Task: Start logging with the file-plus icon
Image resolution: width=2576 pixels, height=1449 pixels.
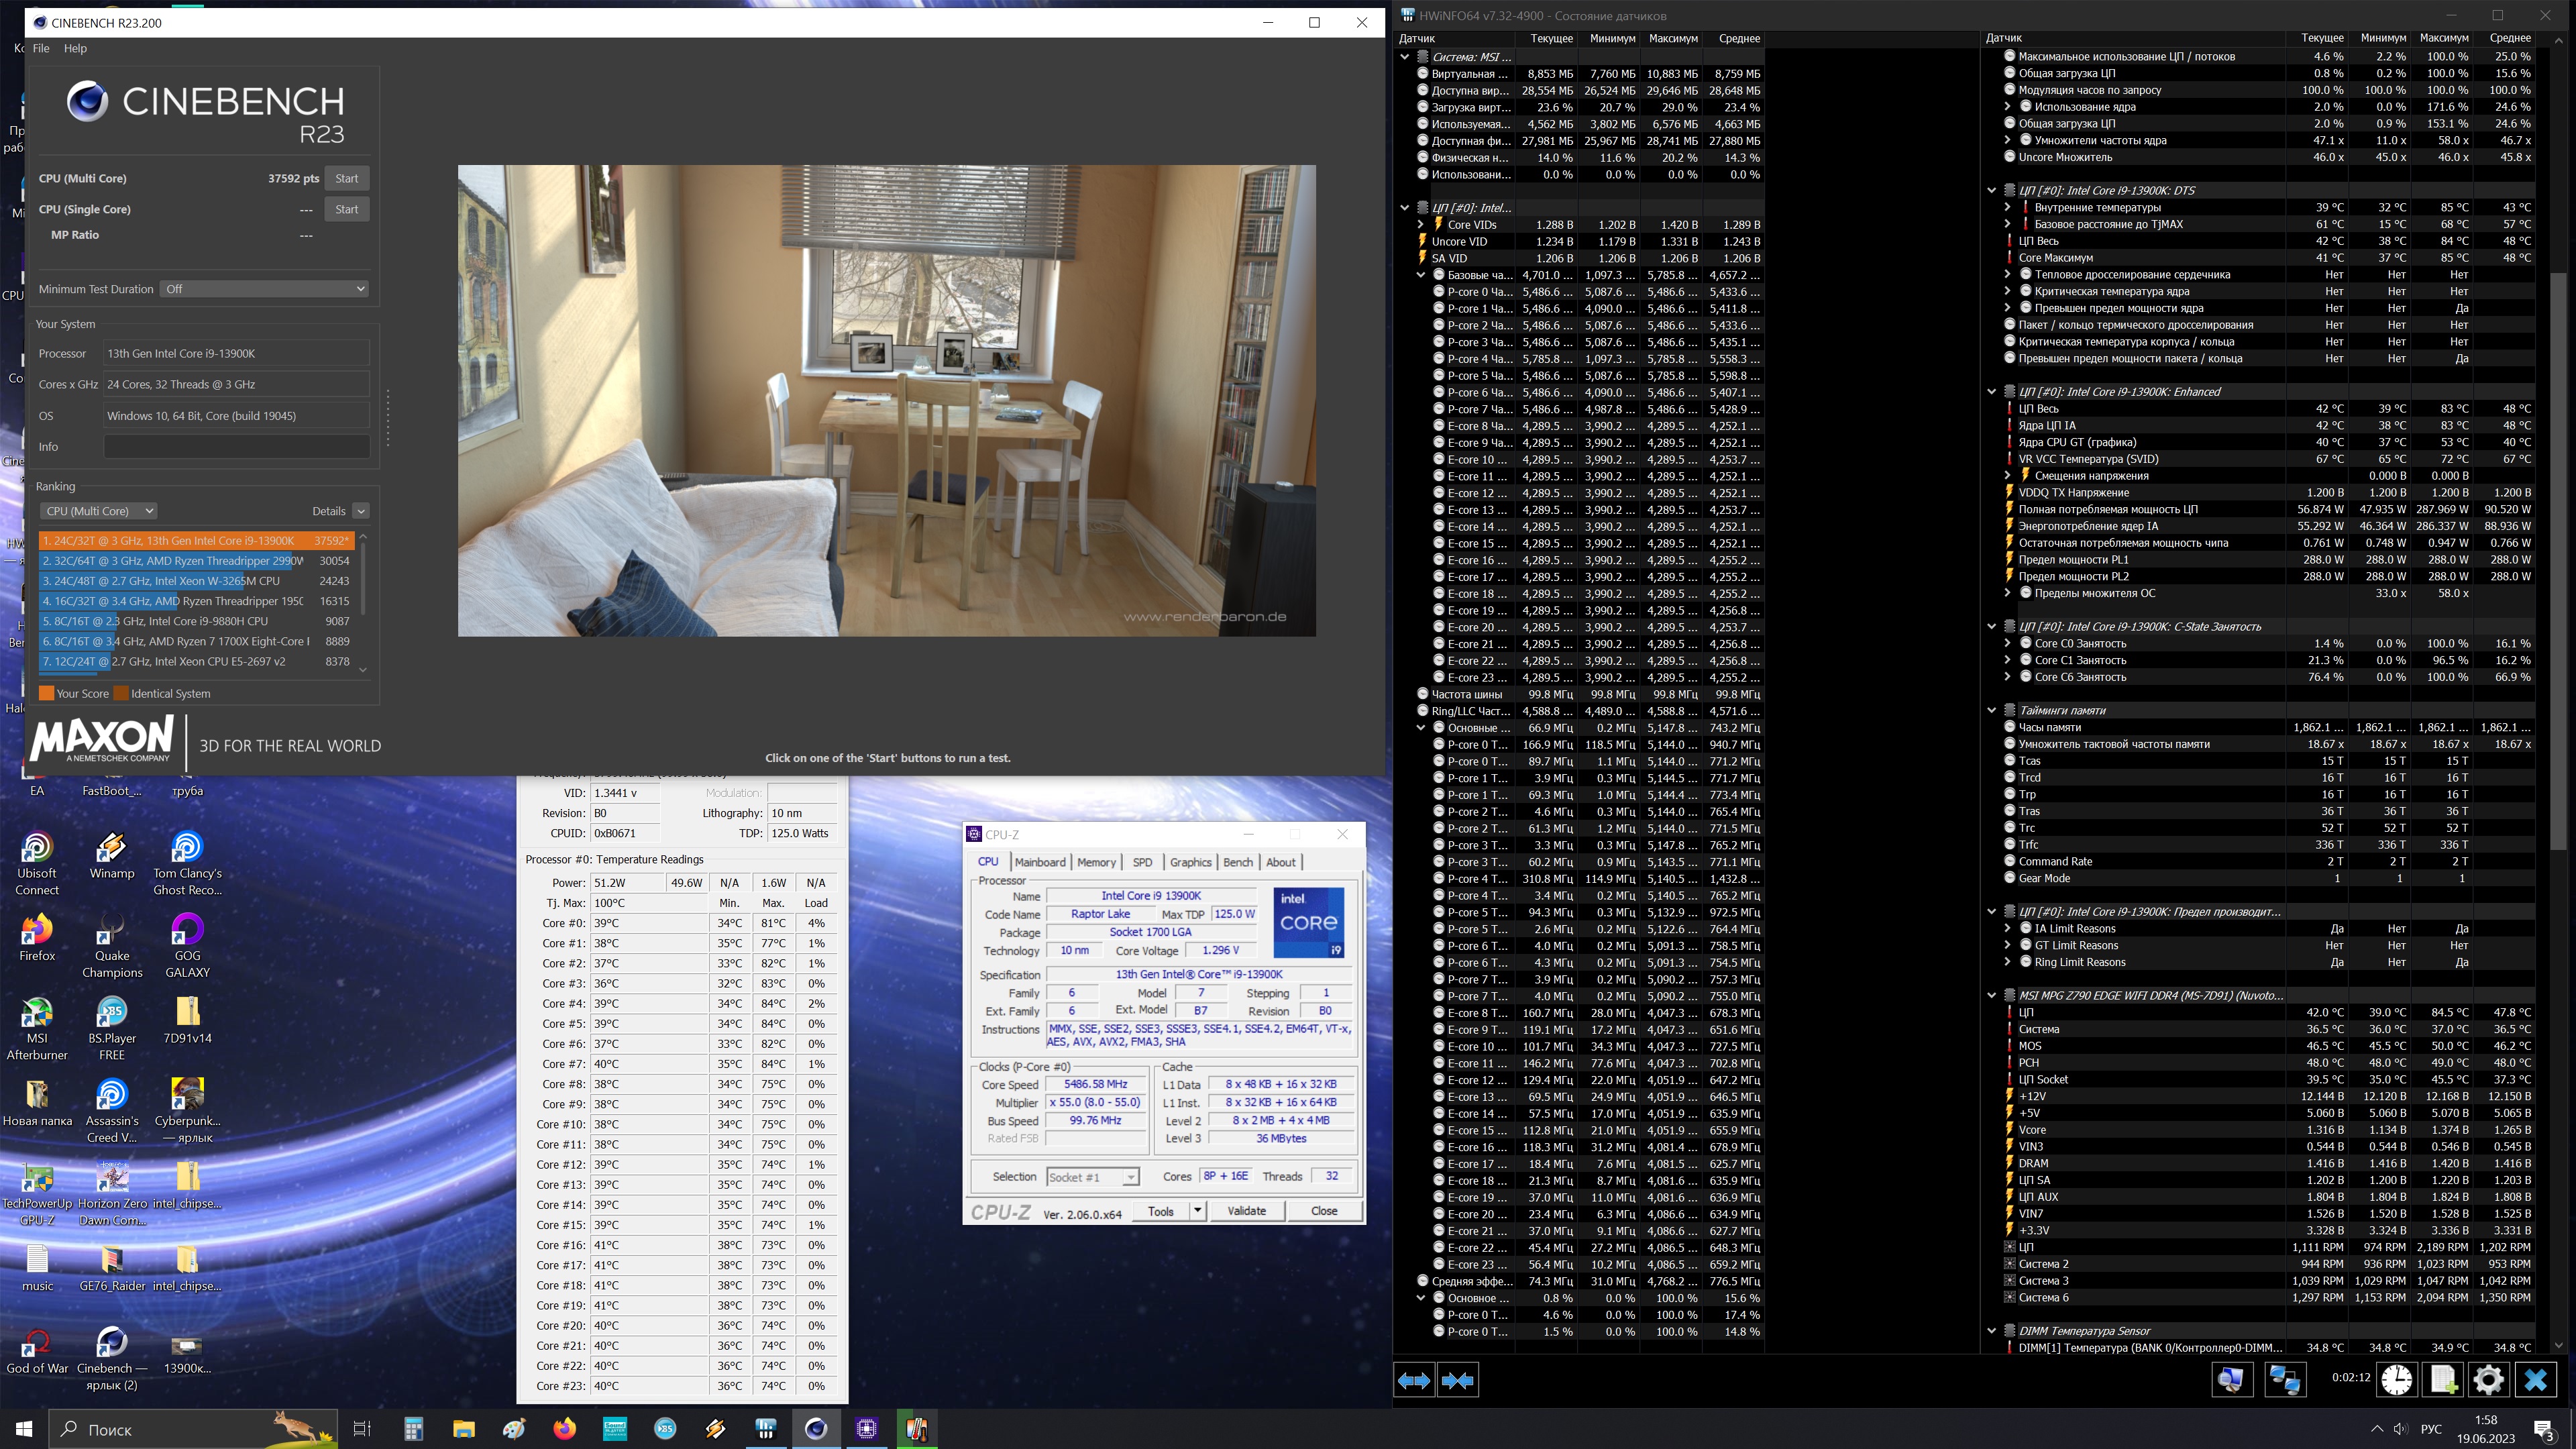Action: click(x=2443, y=1380)
